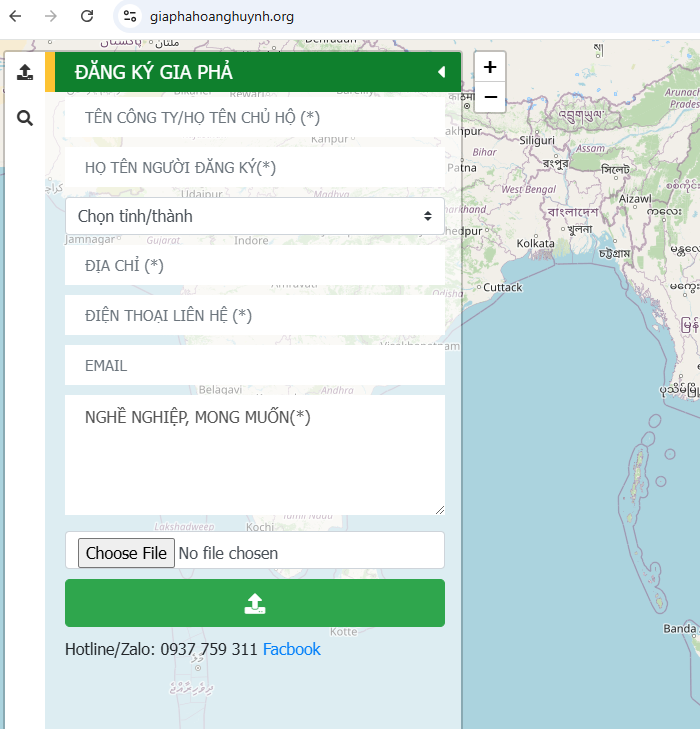Screen dimensions: 700x729
Task: Select the ĐIỆN THOẠI LIÊN HỆ field
Action: [254, 315]
